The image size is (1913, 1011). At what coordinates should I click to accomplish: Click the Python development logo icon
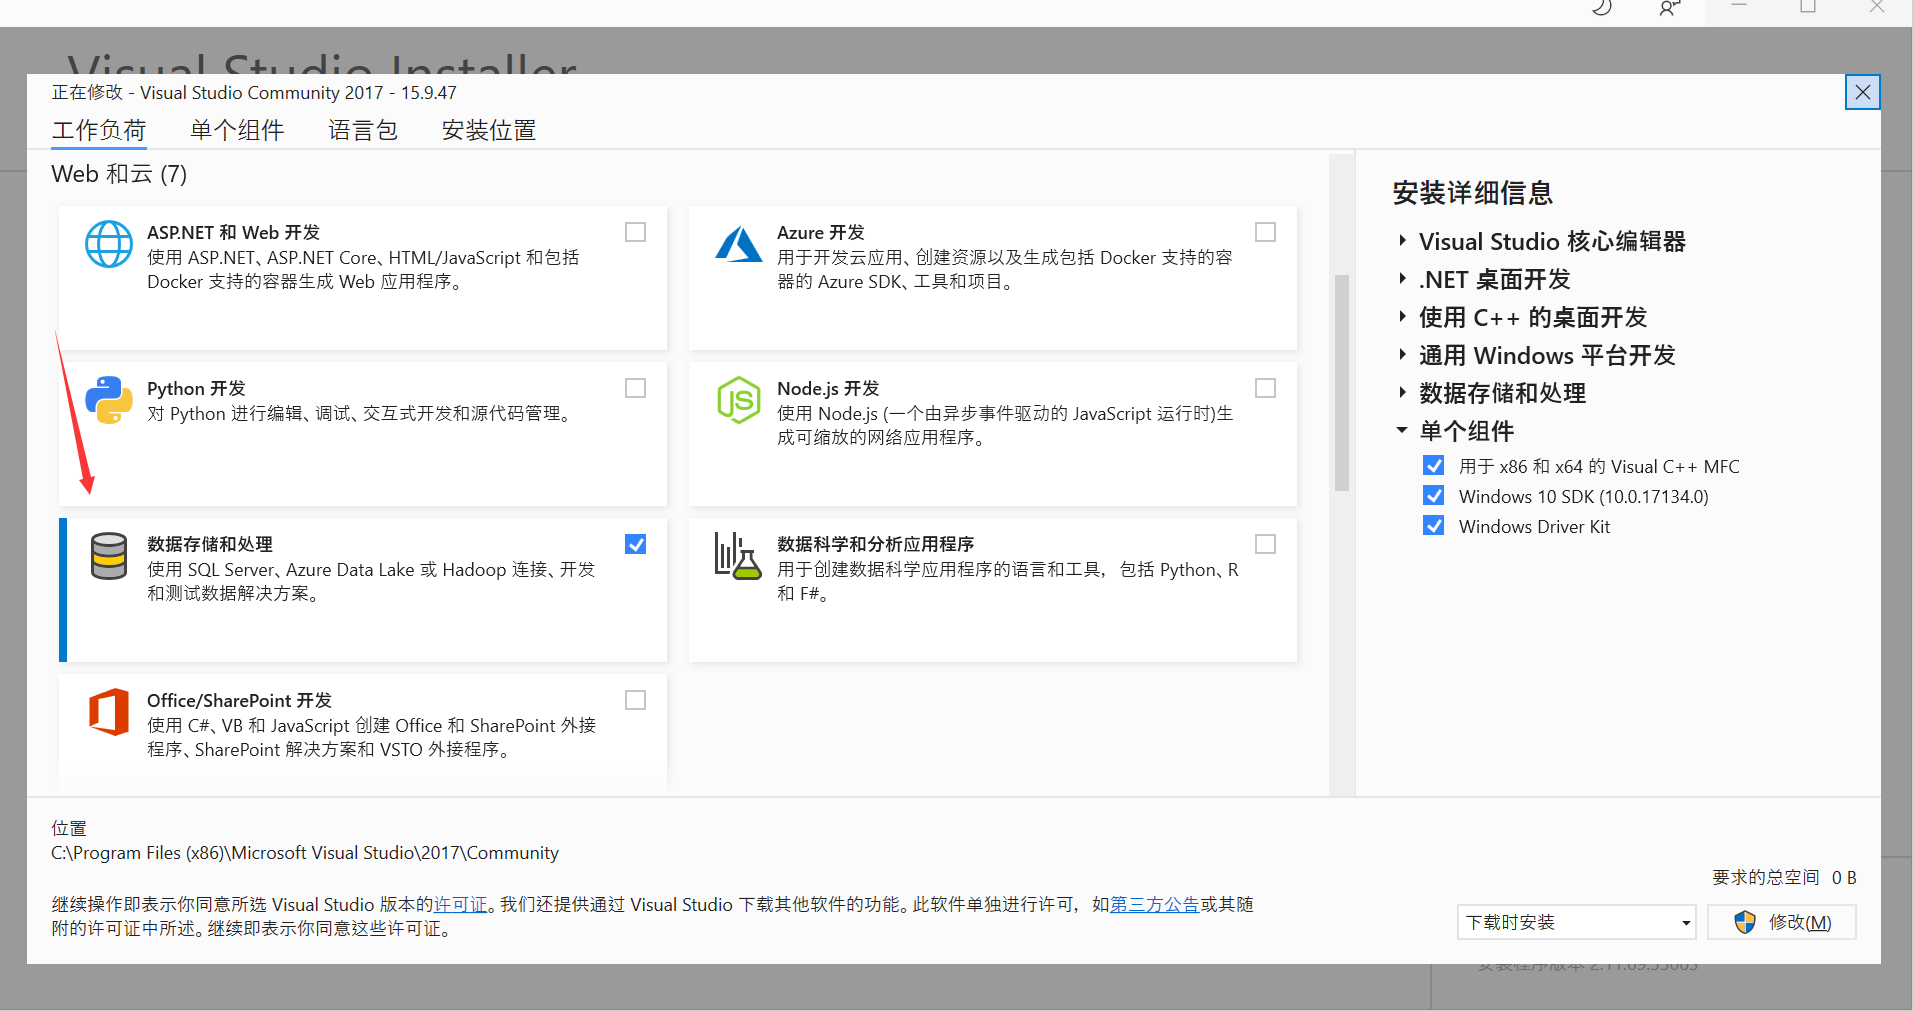109,400
